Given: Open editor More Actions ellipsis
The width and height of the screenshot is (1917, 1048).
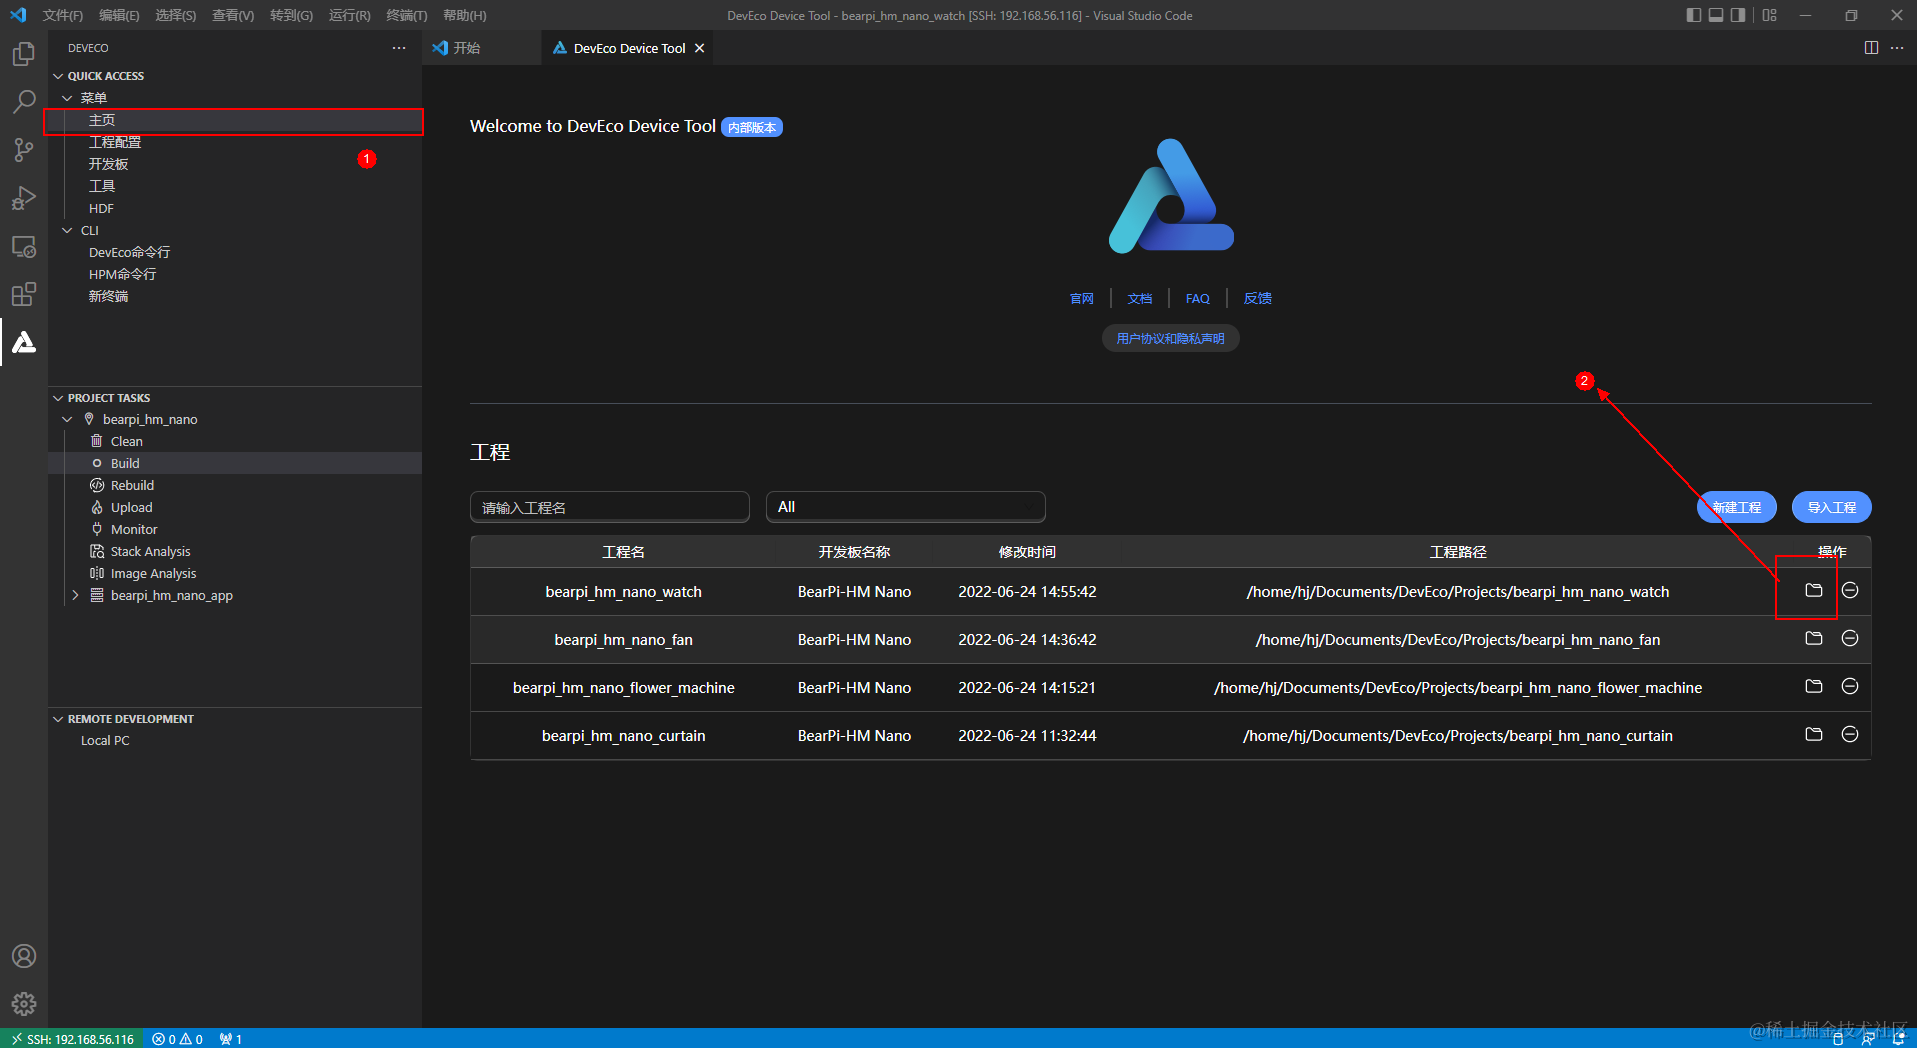Looking at the screenshot, I should [1897, 48].
